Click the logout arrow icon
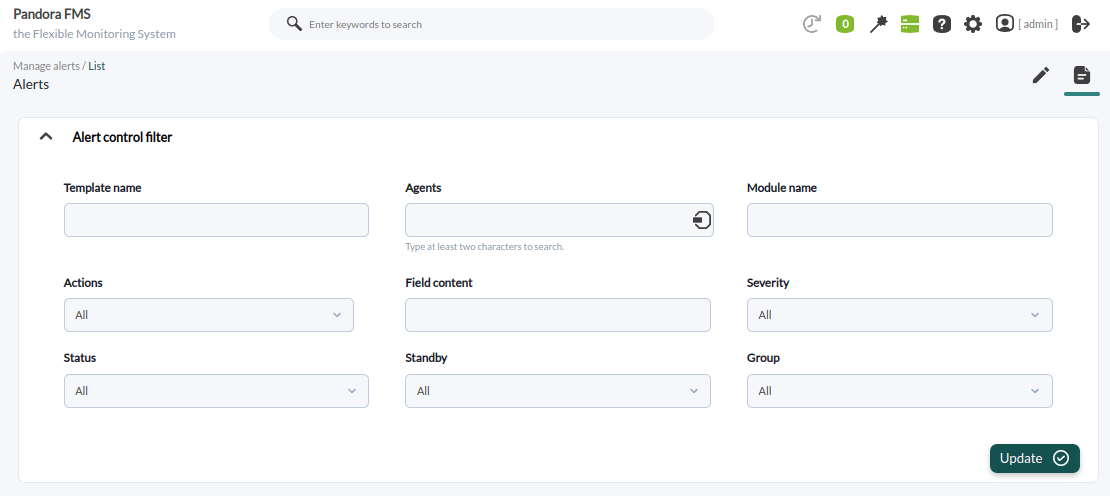 [1081, 24]
